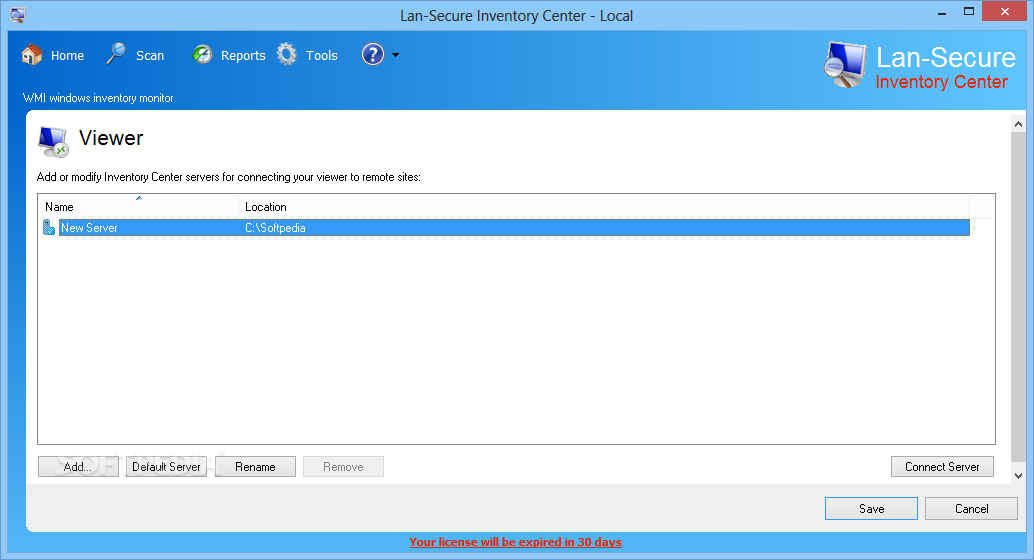The width and height of the screenshot is (1034, 560).
Task: Click the Rename button
Action: tap(255, 466)
